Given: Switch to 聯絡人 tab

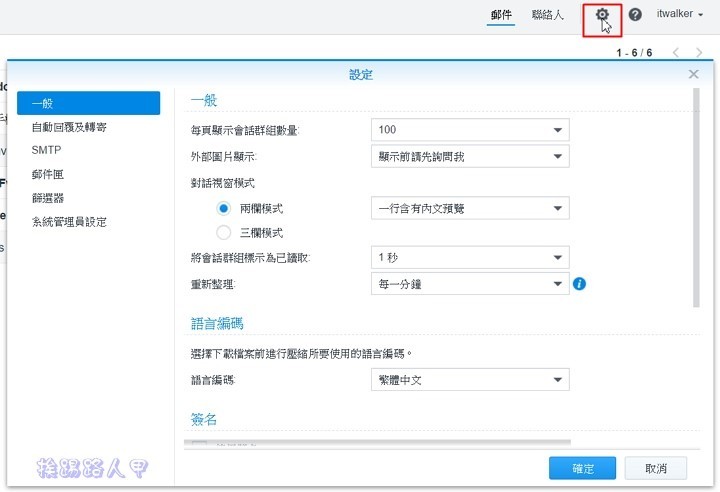Looking at the screenshot, I should pyautogui.click(x=547, y=15).
